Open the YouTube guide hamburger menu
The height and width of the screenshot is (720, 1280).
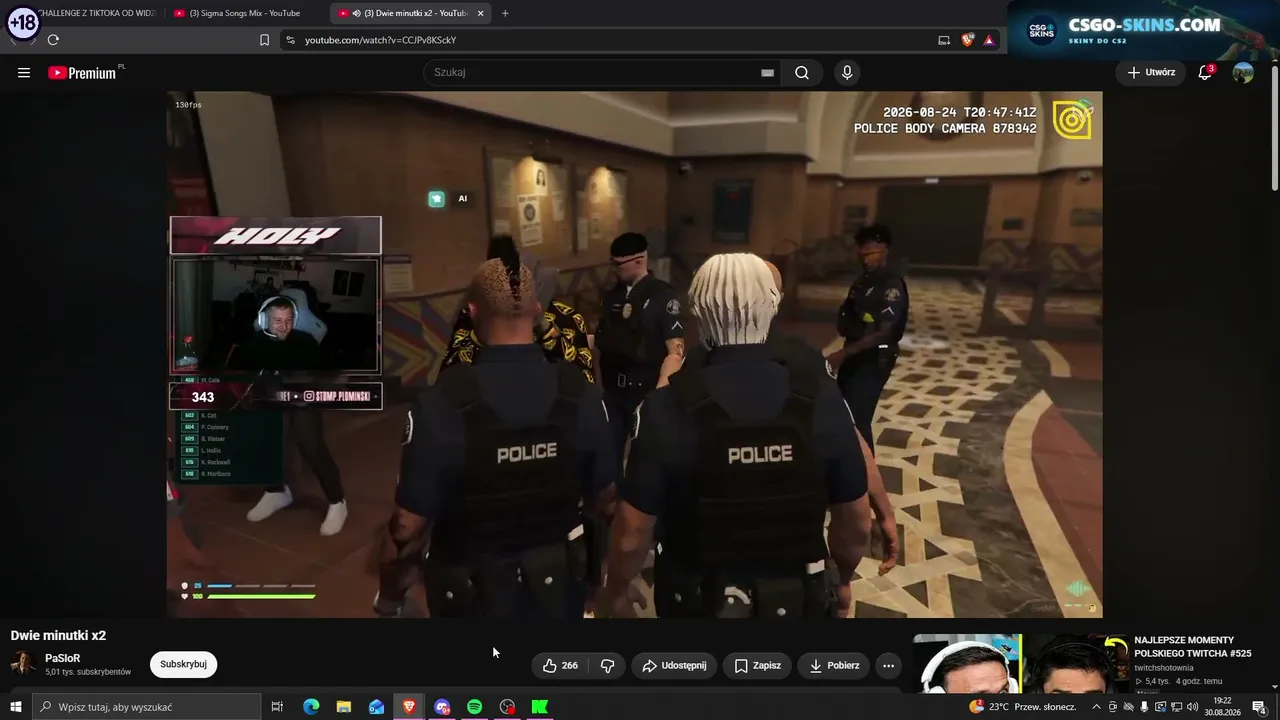[24, 72]
